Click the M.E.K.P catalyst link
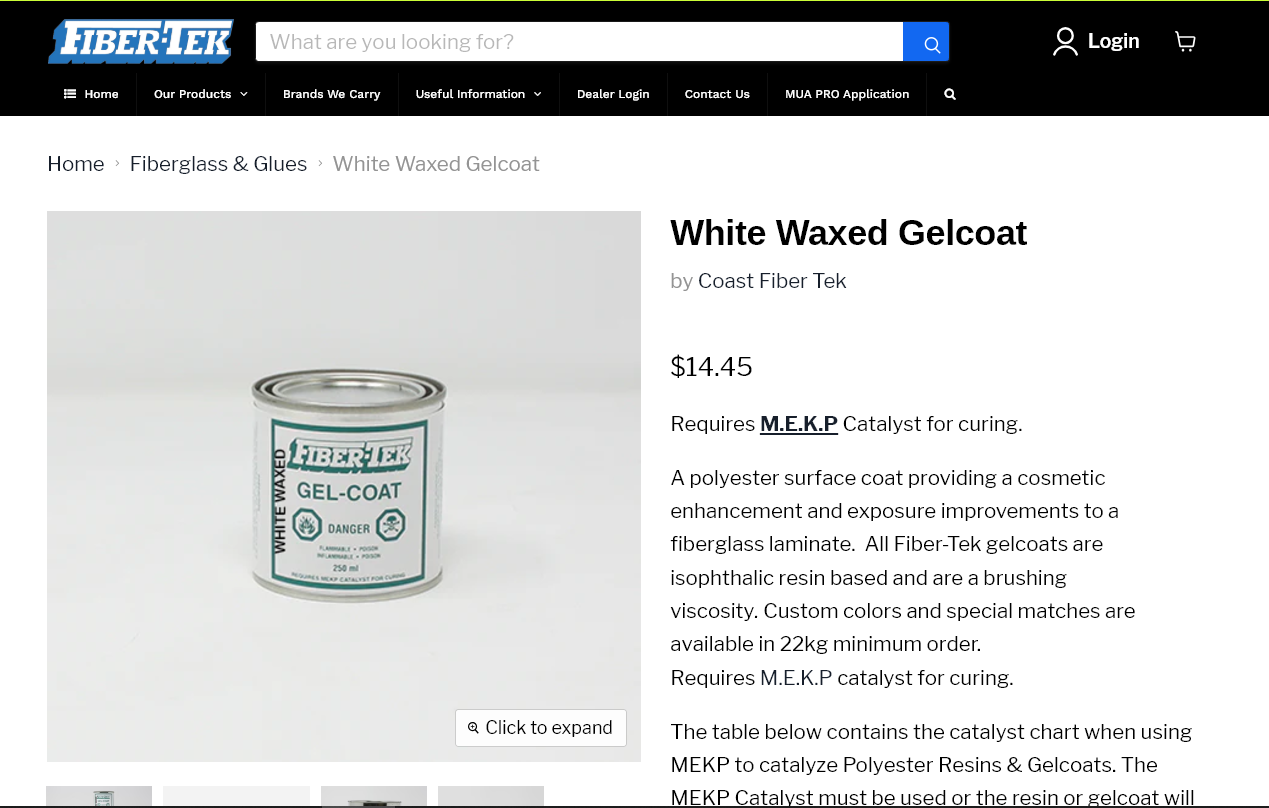Screen dimensions: 1269x808 [799, 424]
